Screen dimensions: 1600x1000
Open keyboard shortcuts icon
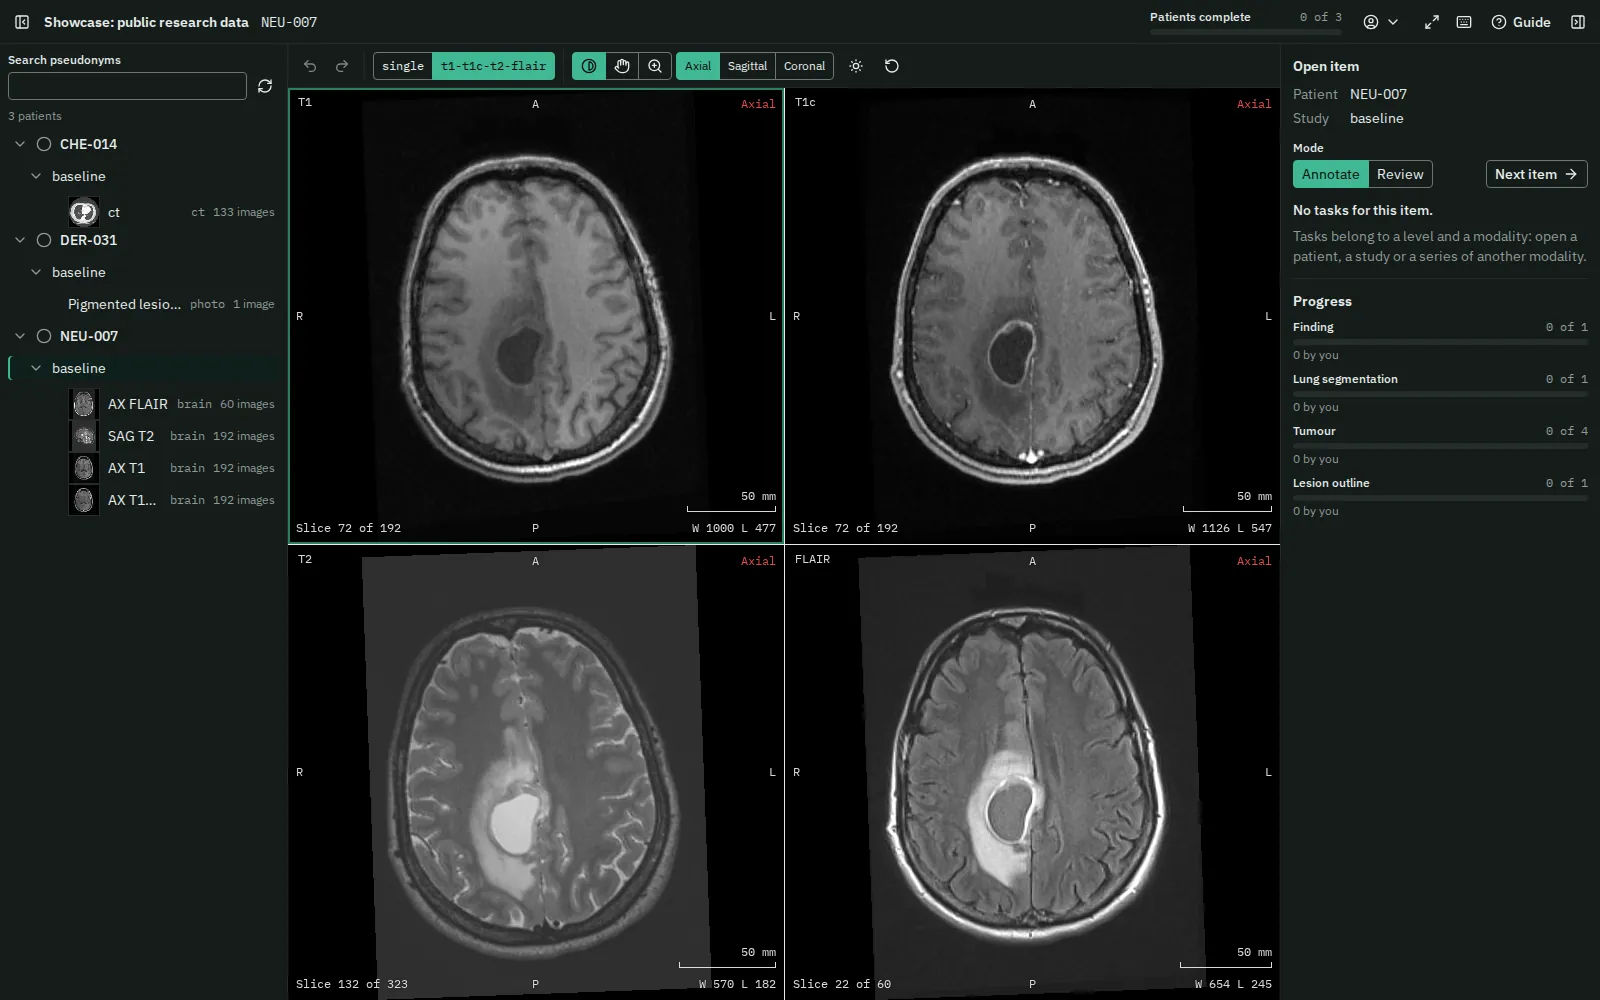pyautogui.click(x=1464, y=22)
